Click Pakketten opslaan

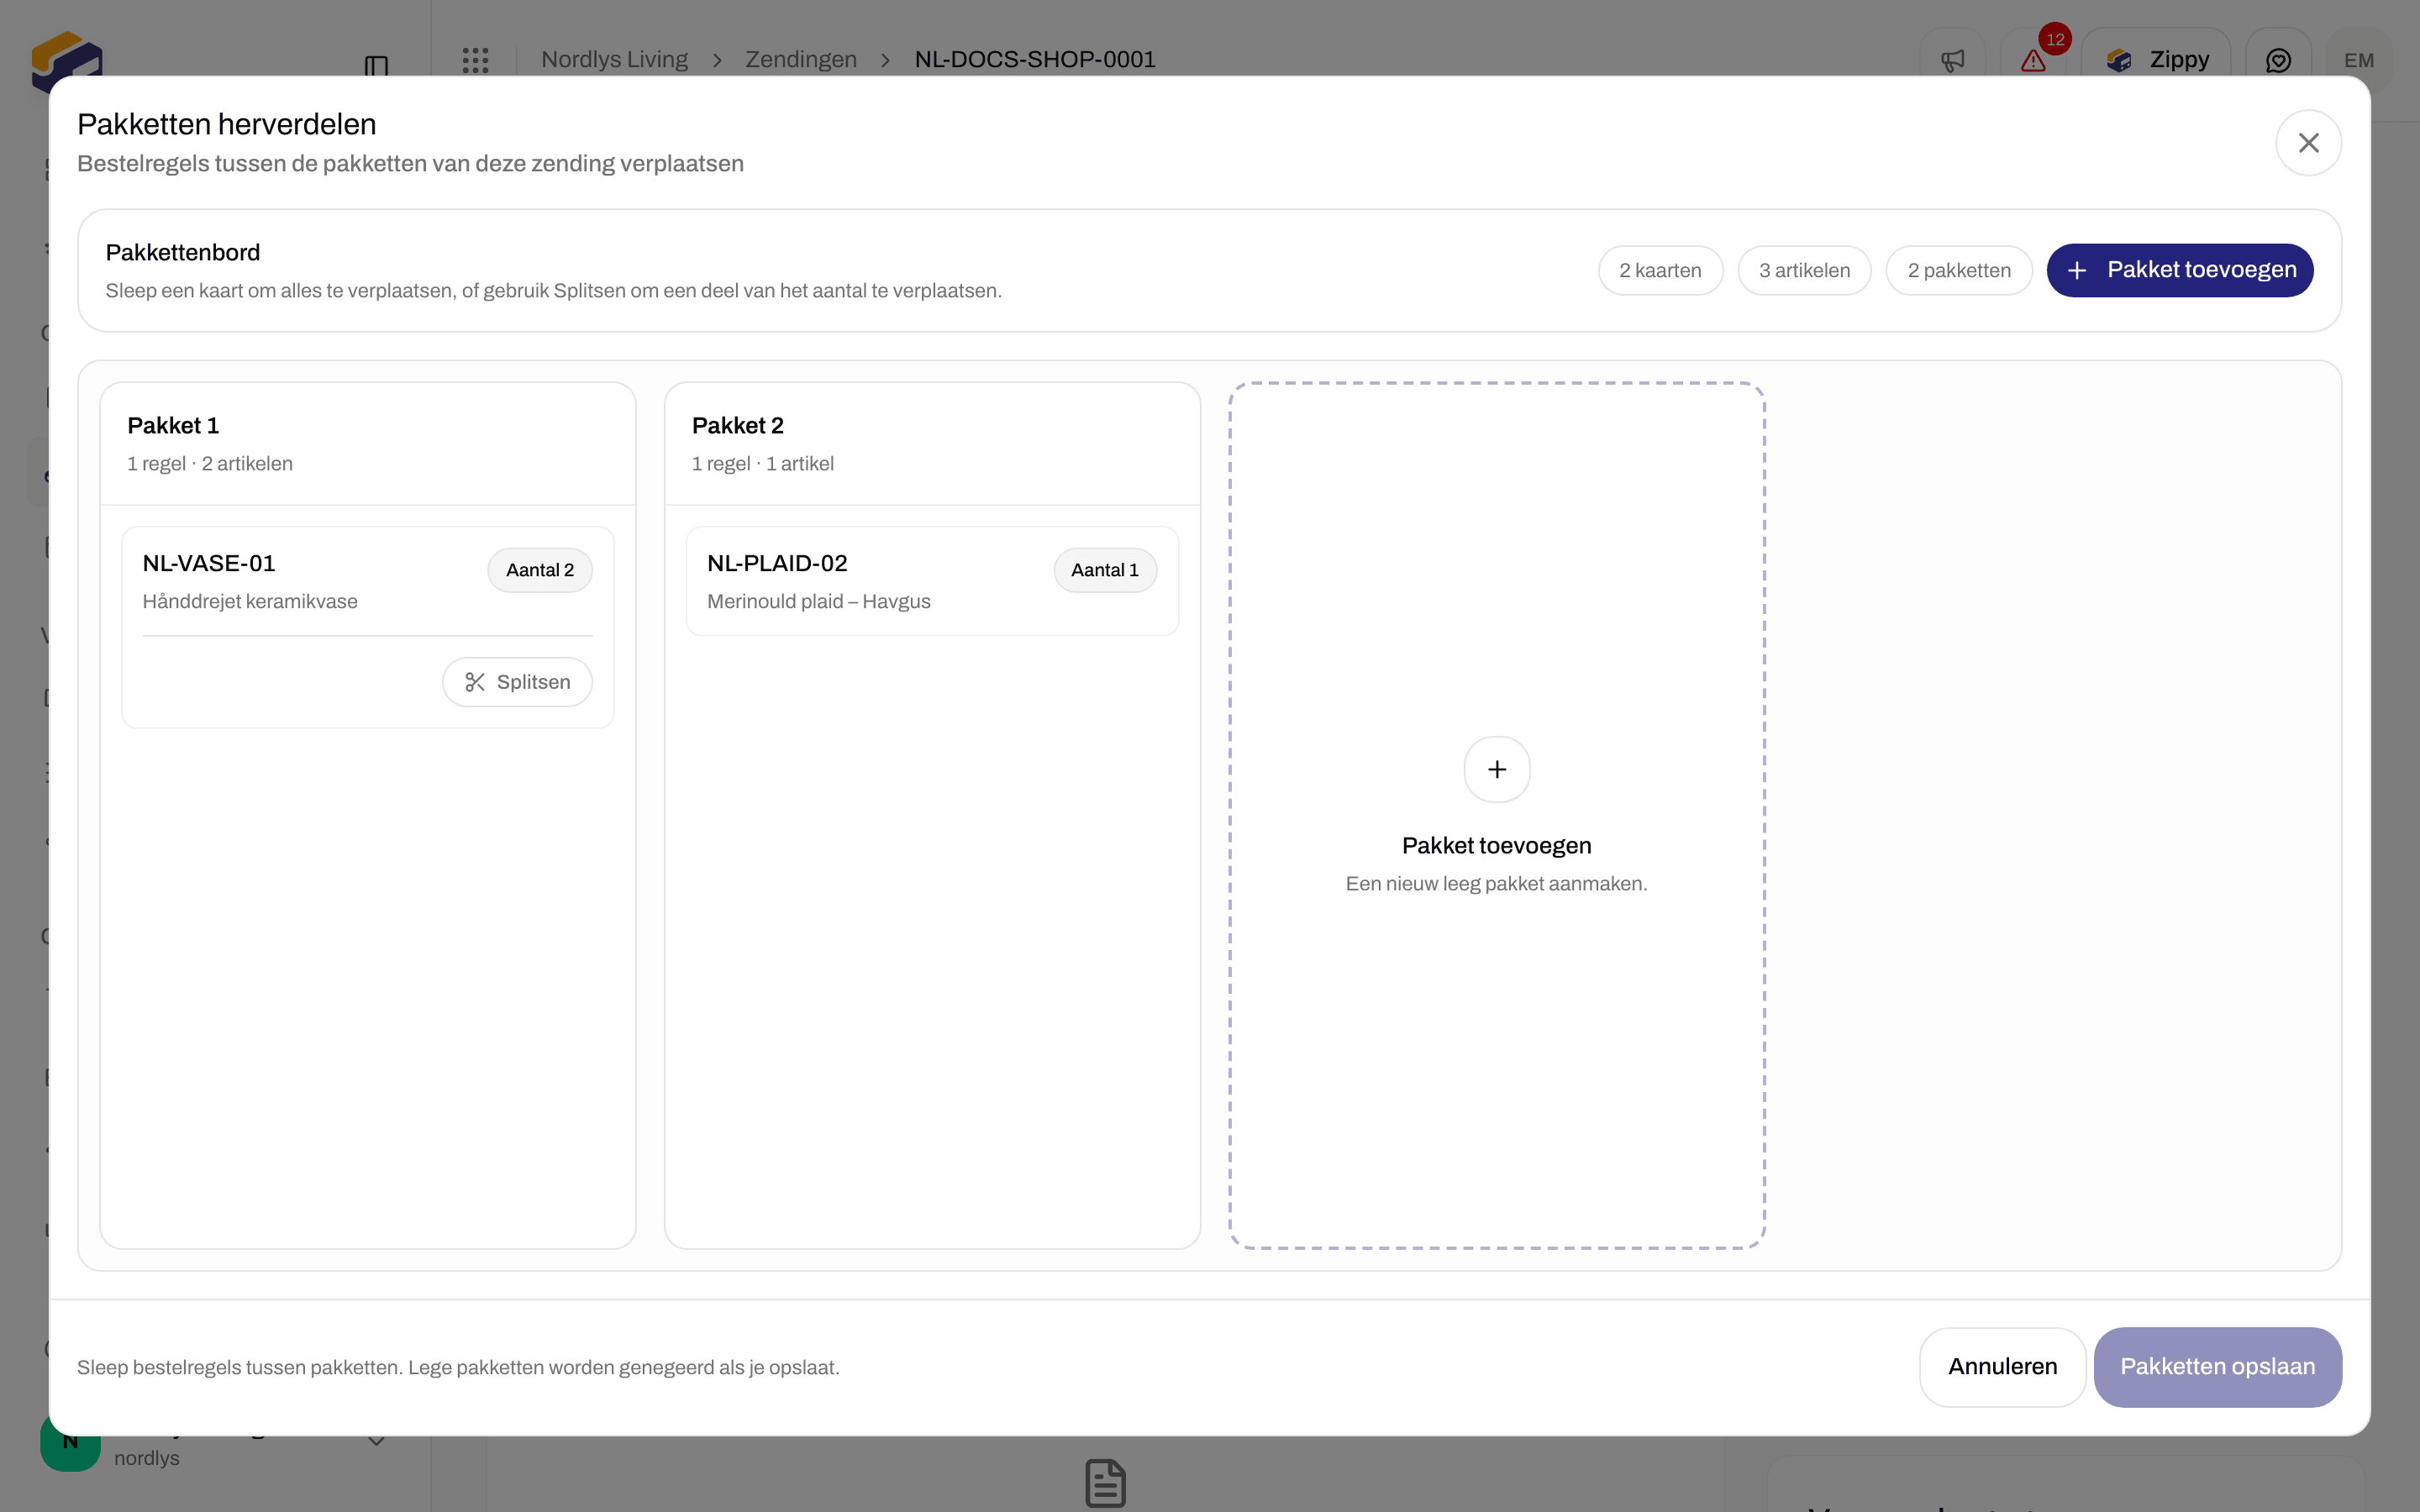pyautogui.click(x=2217, y=1366)
